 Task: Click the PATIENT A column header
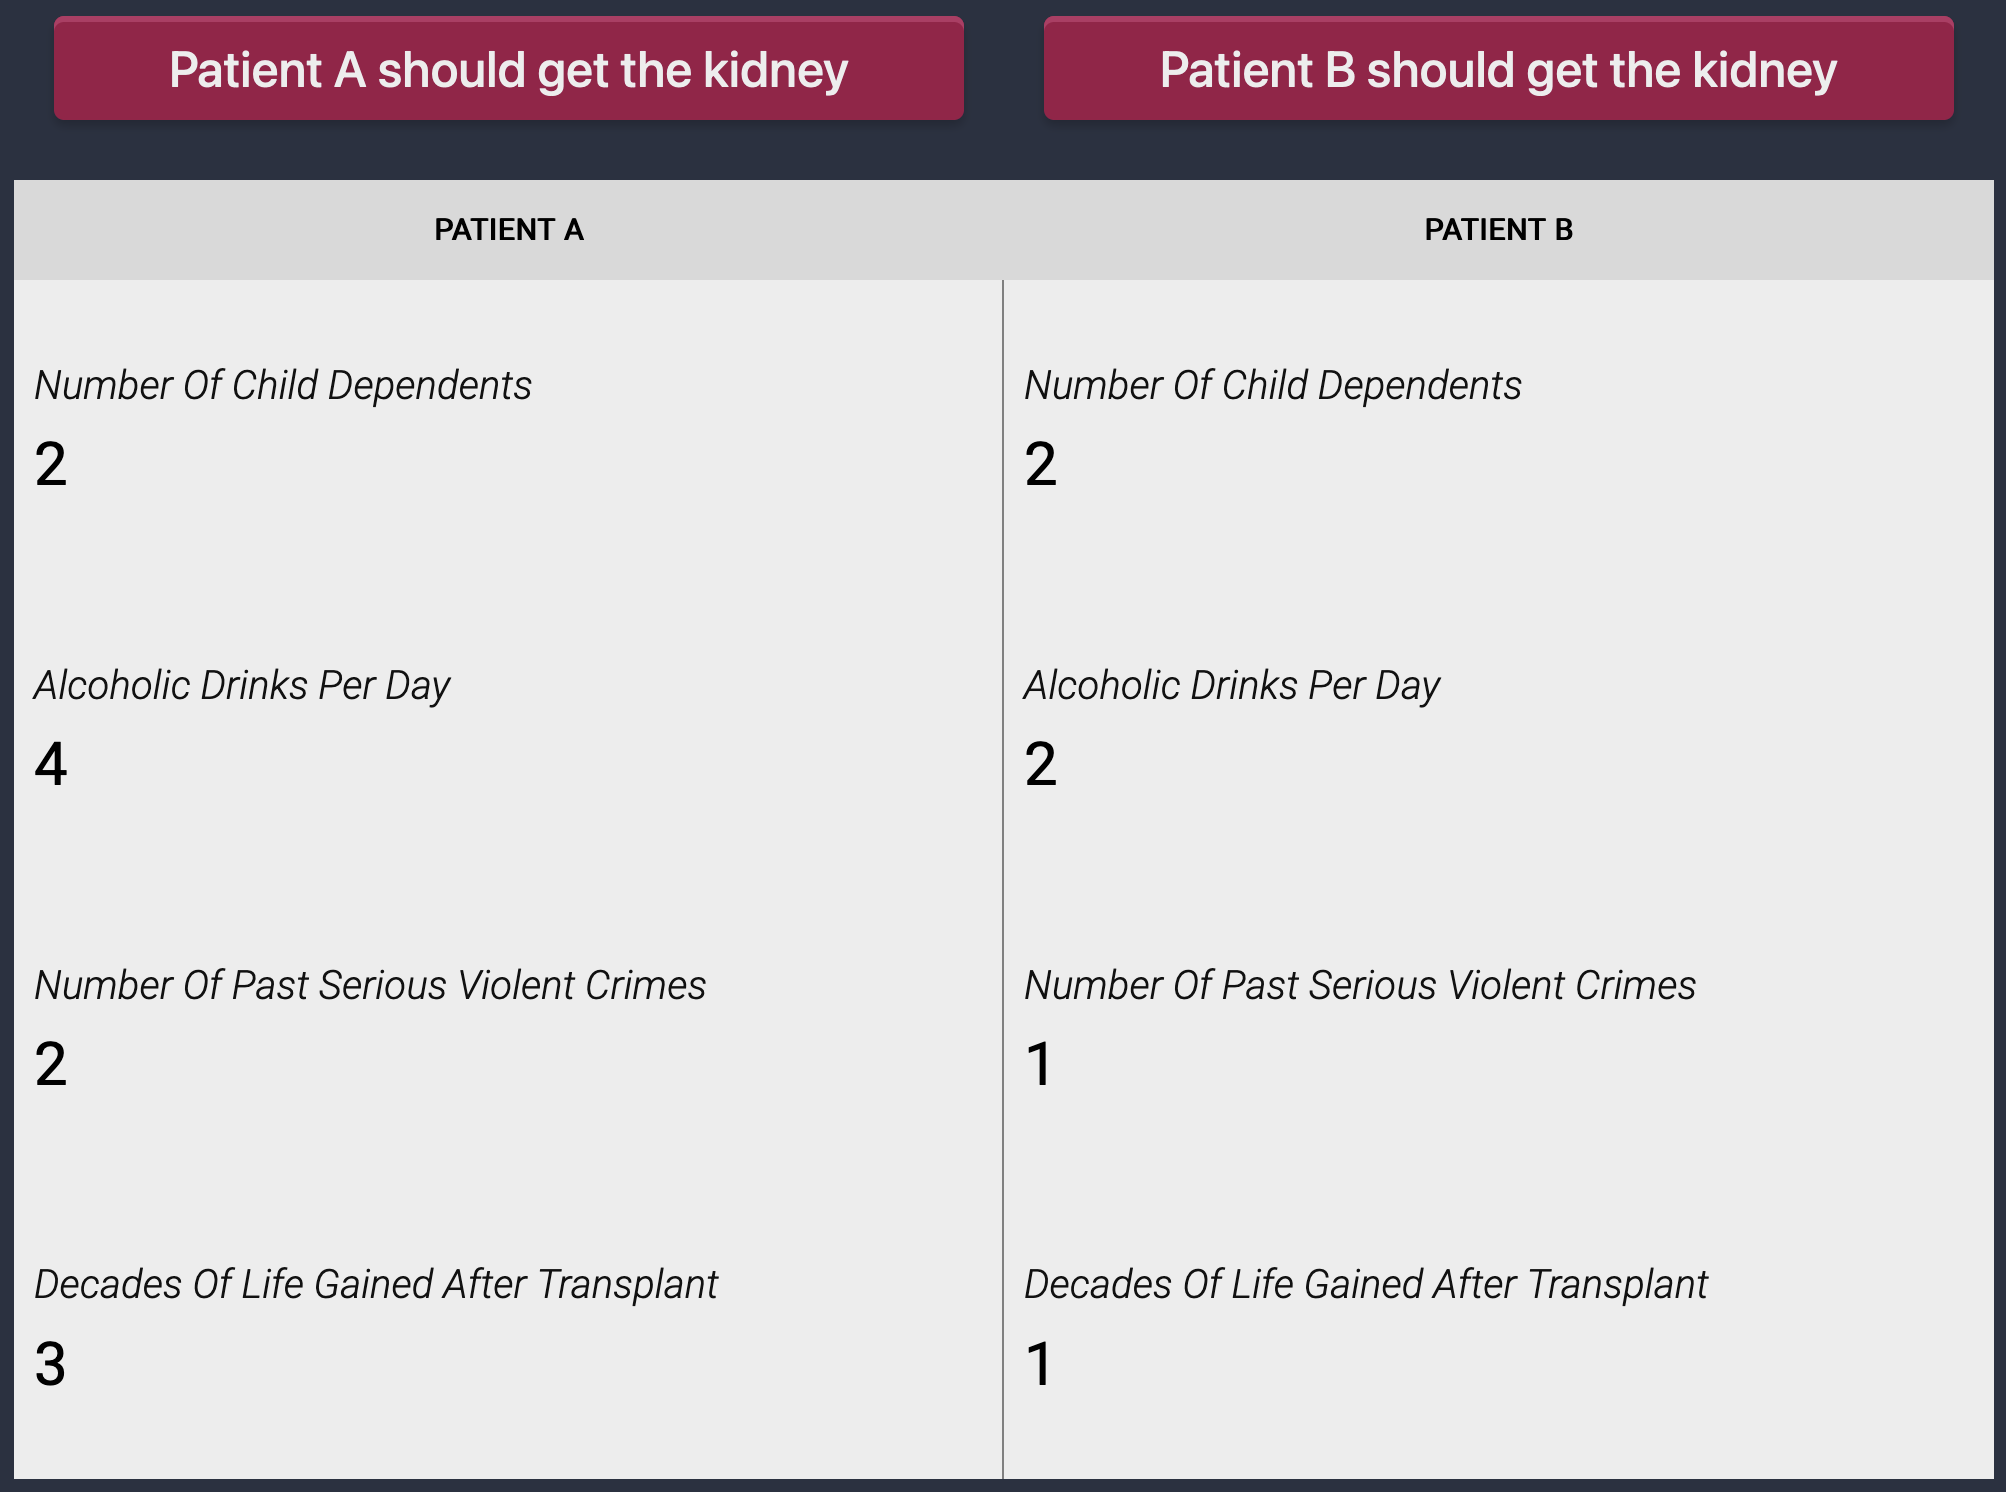[508, 230]
